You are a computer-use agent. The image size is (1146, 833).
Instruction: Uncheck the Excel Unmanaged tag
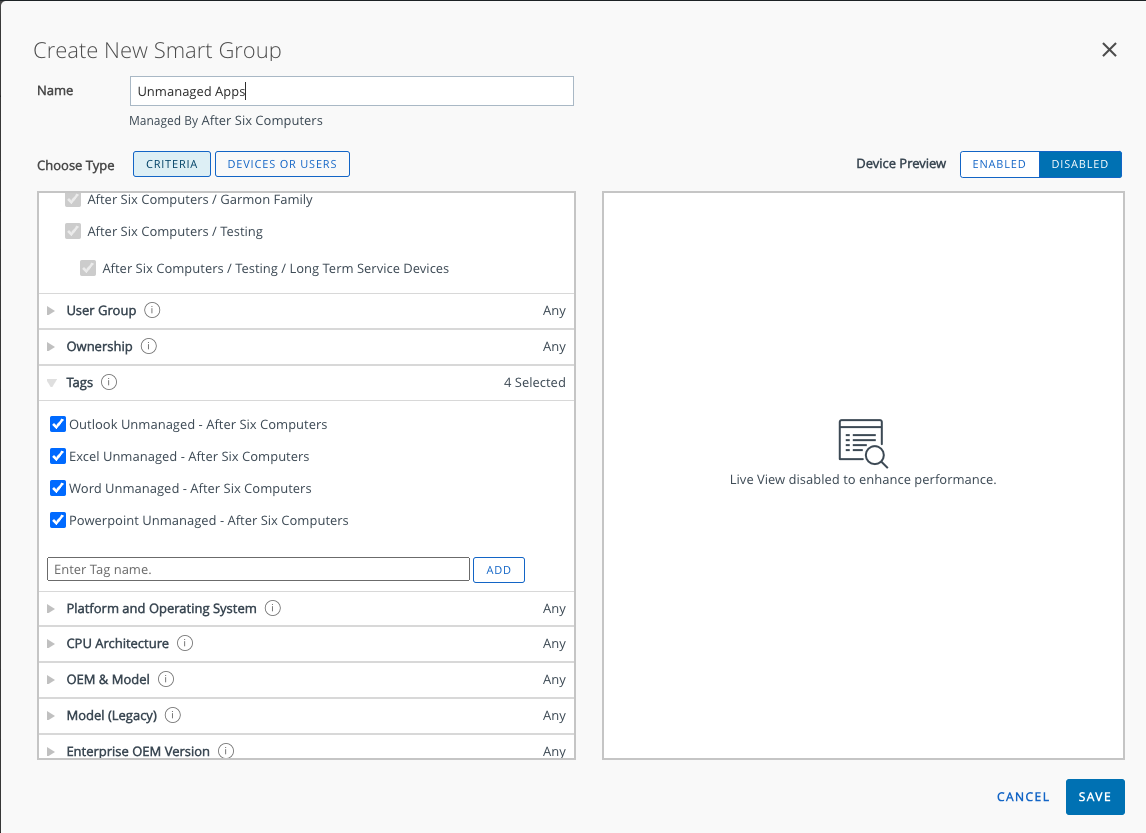pos(58,456)
